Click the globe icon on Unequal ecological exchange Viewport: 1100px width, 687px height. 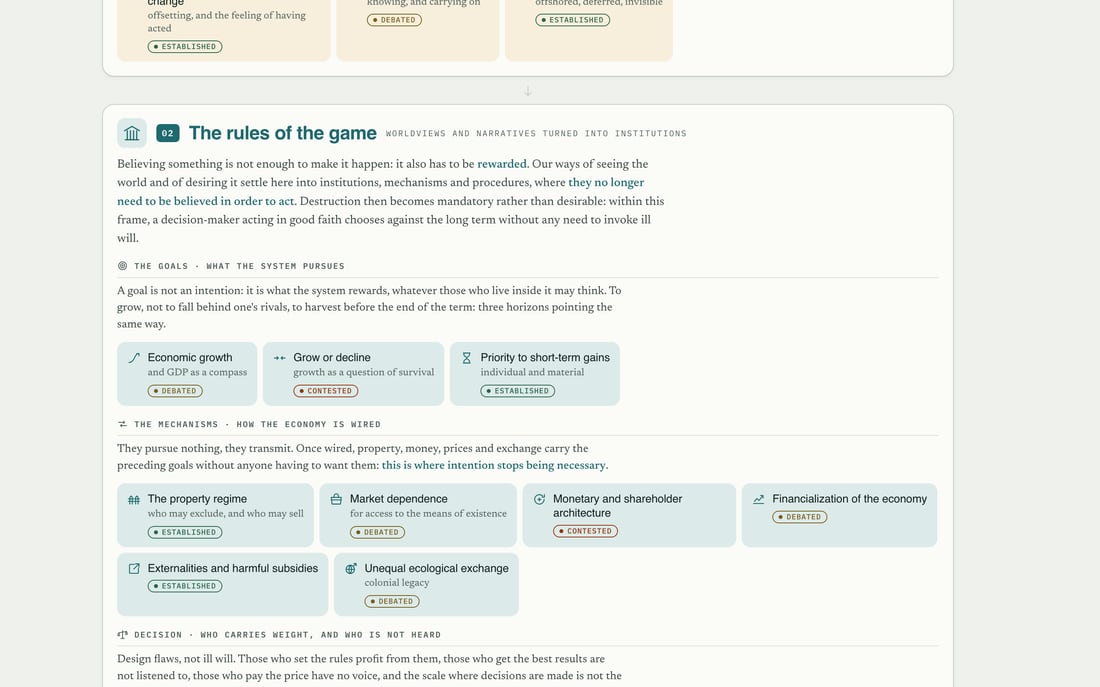pos(351,568)
